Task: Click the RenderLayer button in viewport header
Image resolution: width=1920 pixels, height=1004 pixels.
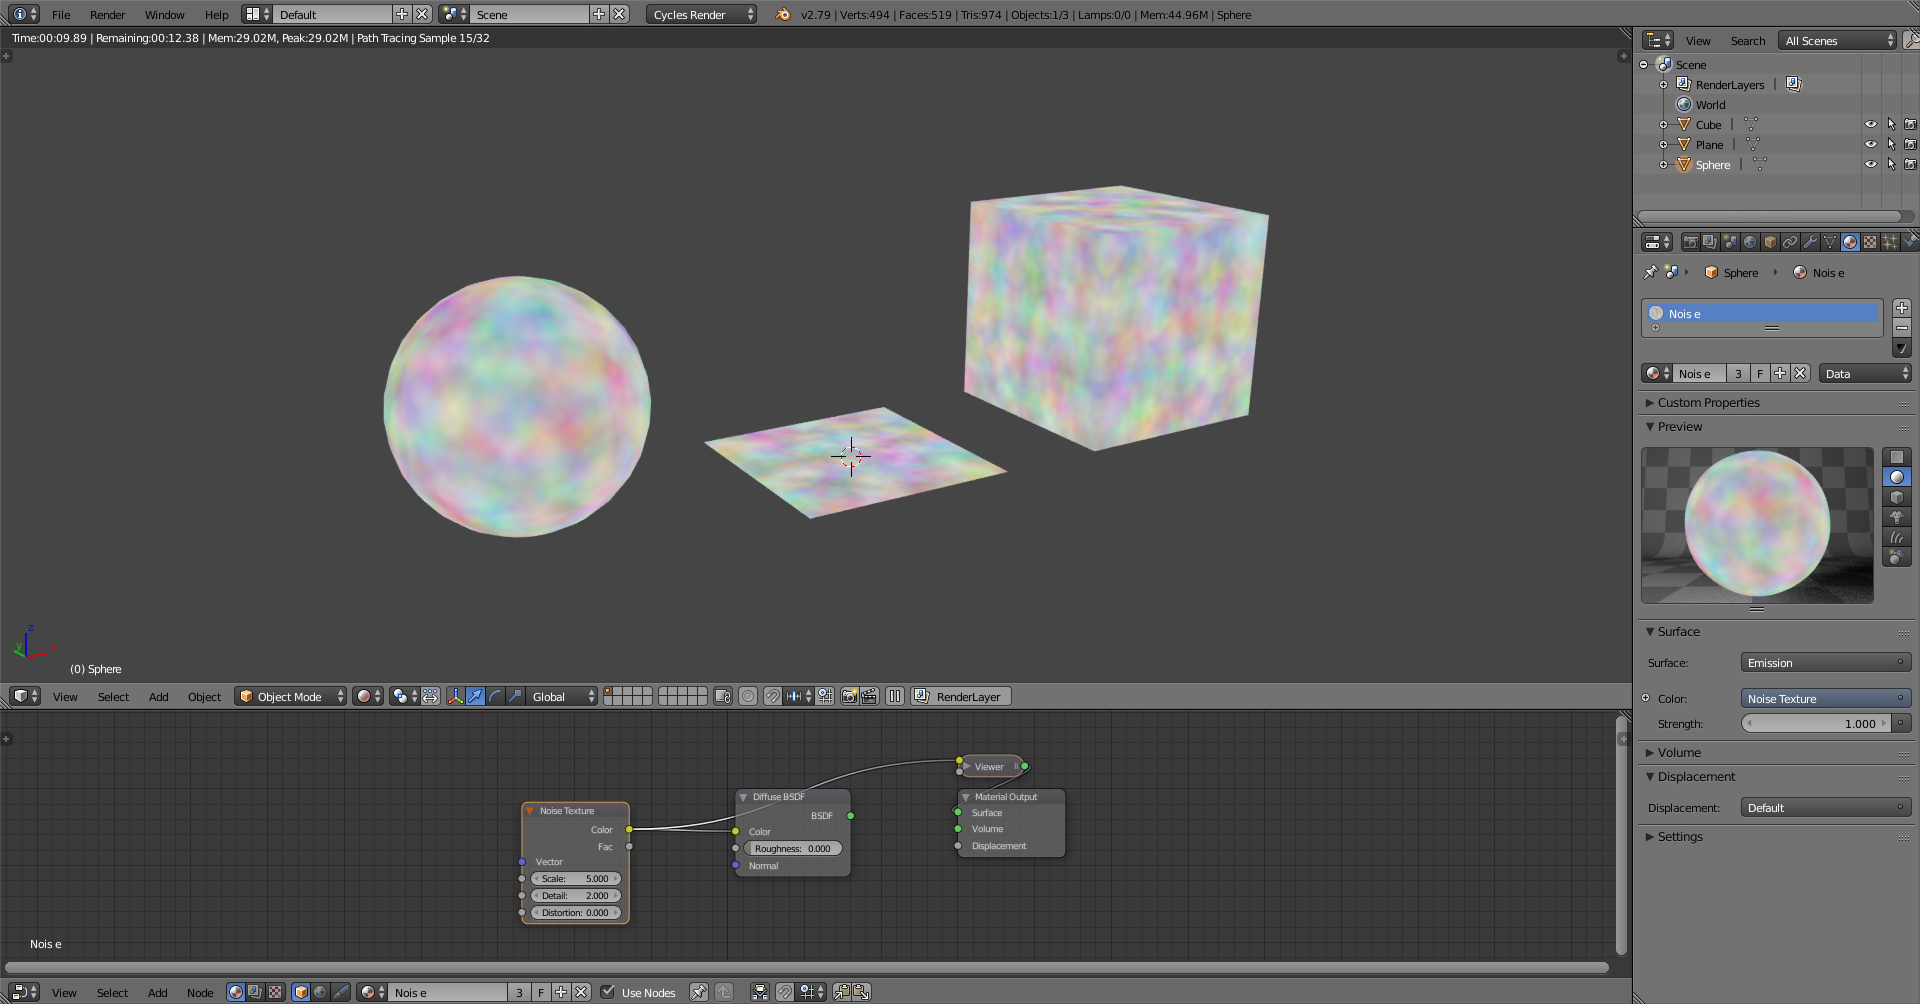Action: (960, 696)
